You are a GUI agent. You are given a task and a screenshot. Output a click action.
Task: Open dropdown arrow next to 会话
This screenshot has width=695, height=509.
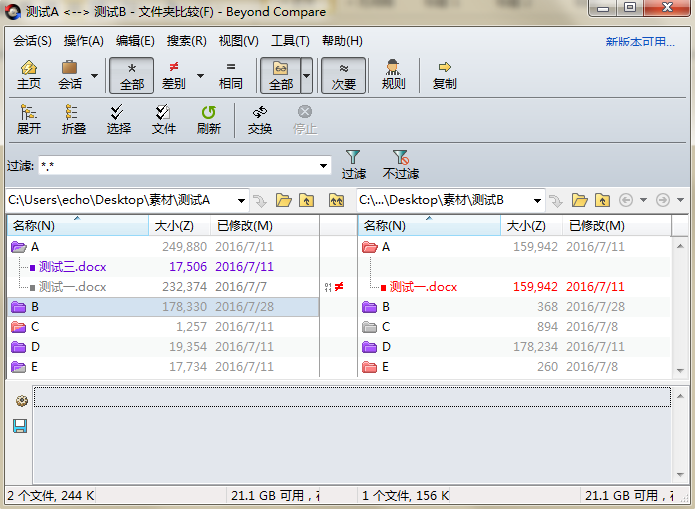click(94, 75)
